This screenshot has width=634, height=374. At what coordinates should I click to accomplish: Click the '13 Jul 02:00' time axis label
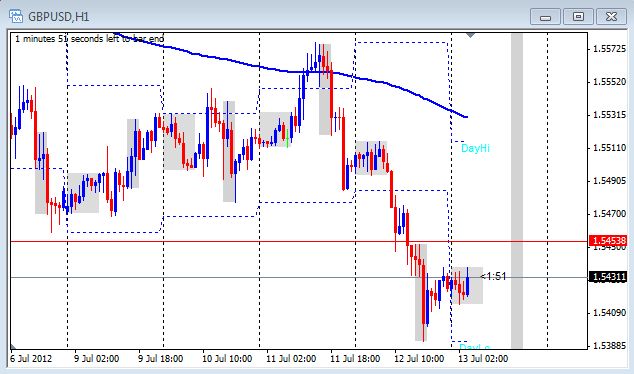coord(483,359)
